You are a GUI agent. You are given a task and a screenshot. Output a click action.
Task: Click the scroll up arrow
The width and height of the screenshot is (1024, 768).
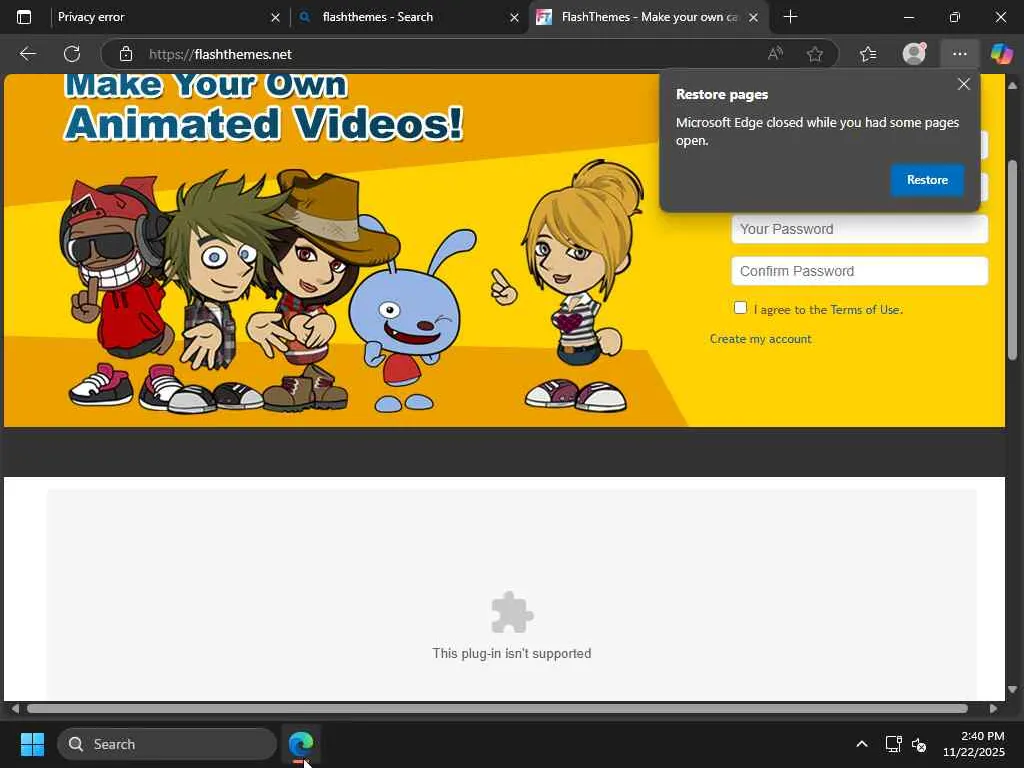coord(1012,86)
